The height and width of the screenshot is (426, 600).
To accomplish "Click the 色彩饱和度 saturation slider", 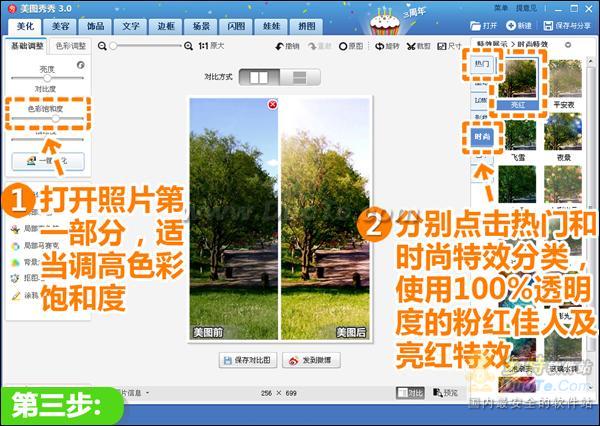I will coord(56,118).
